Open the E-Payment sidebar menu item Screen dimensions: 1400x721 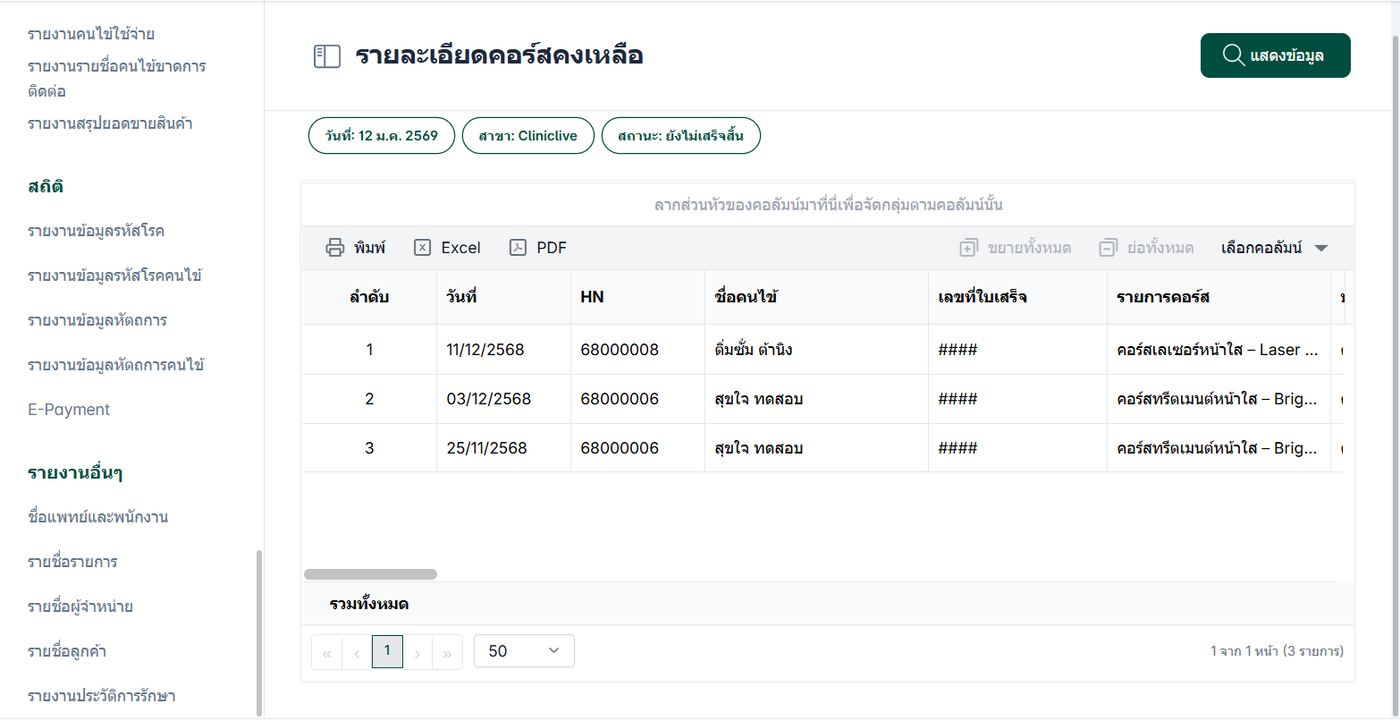click(69, 409)
